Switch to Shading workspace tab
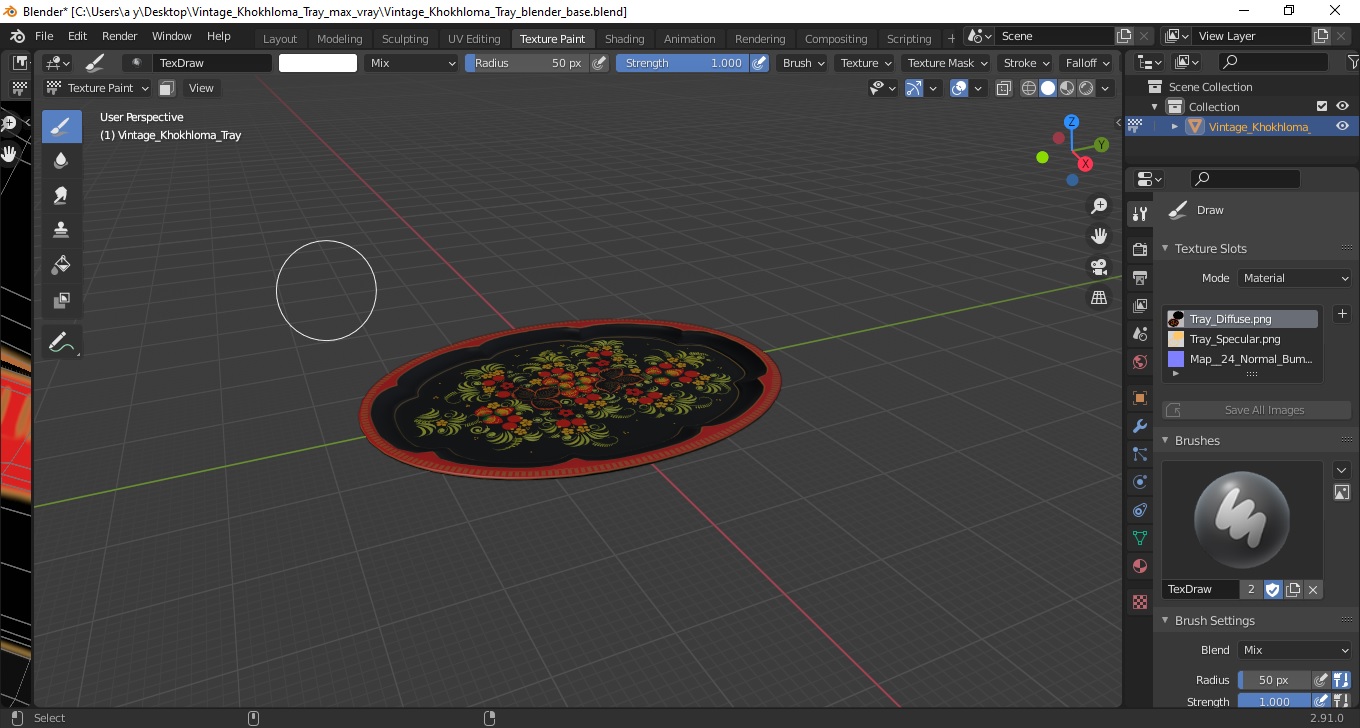The width and height of the screenshot is (1360, 728). [x=625, y=39]
